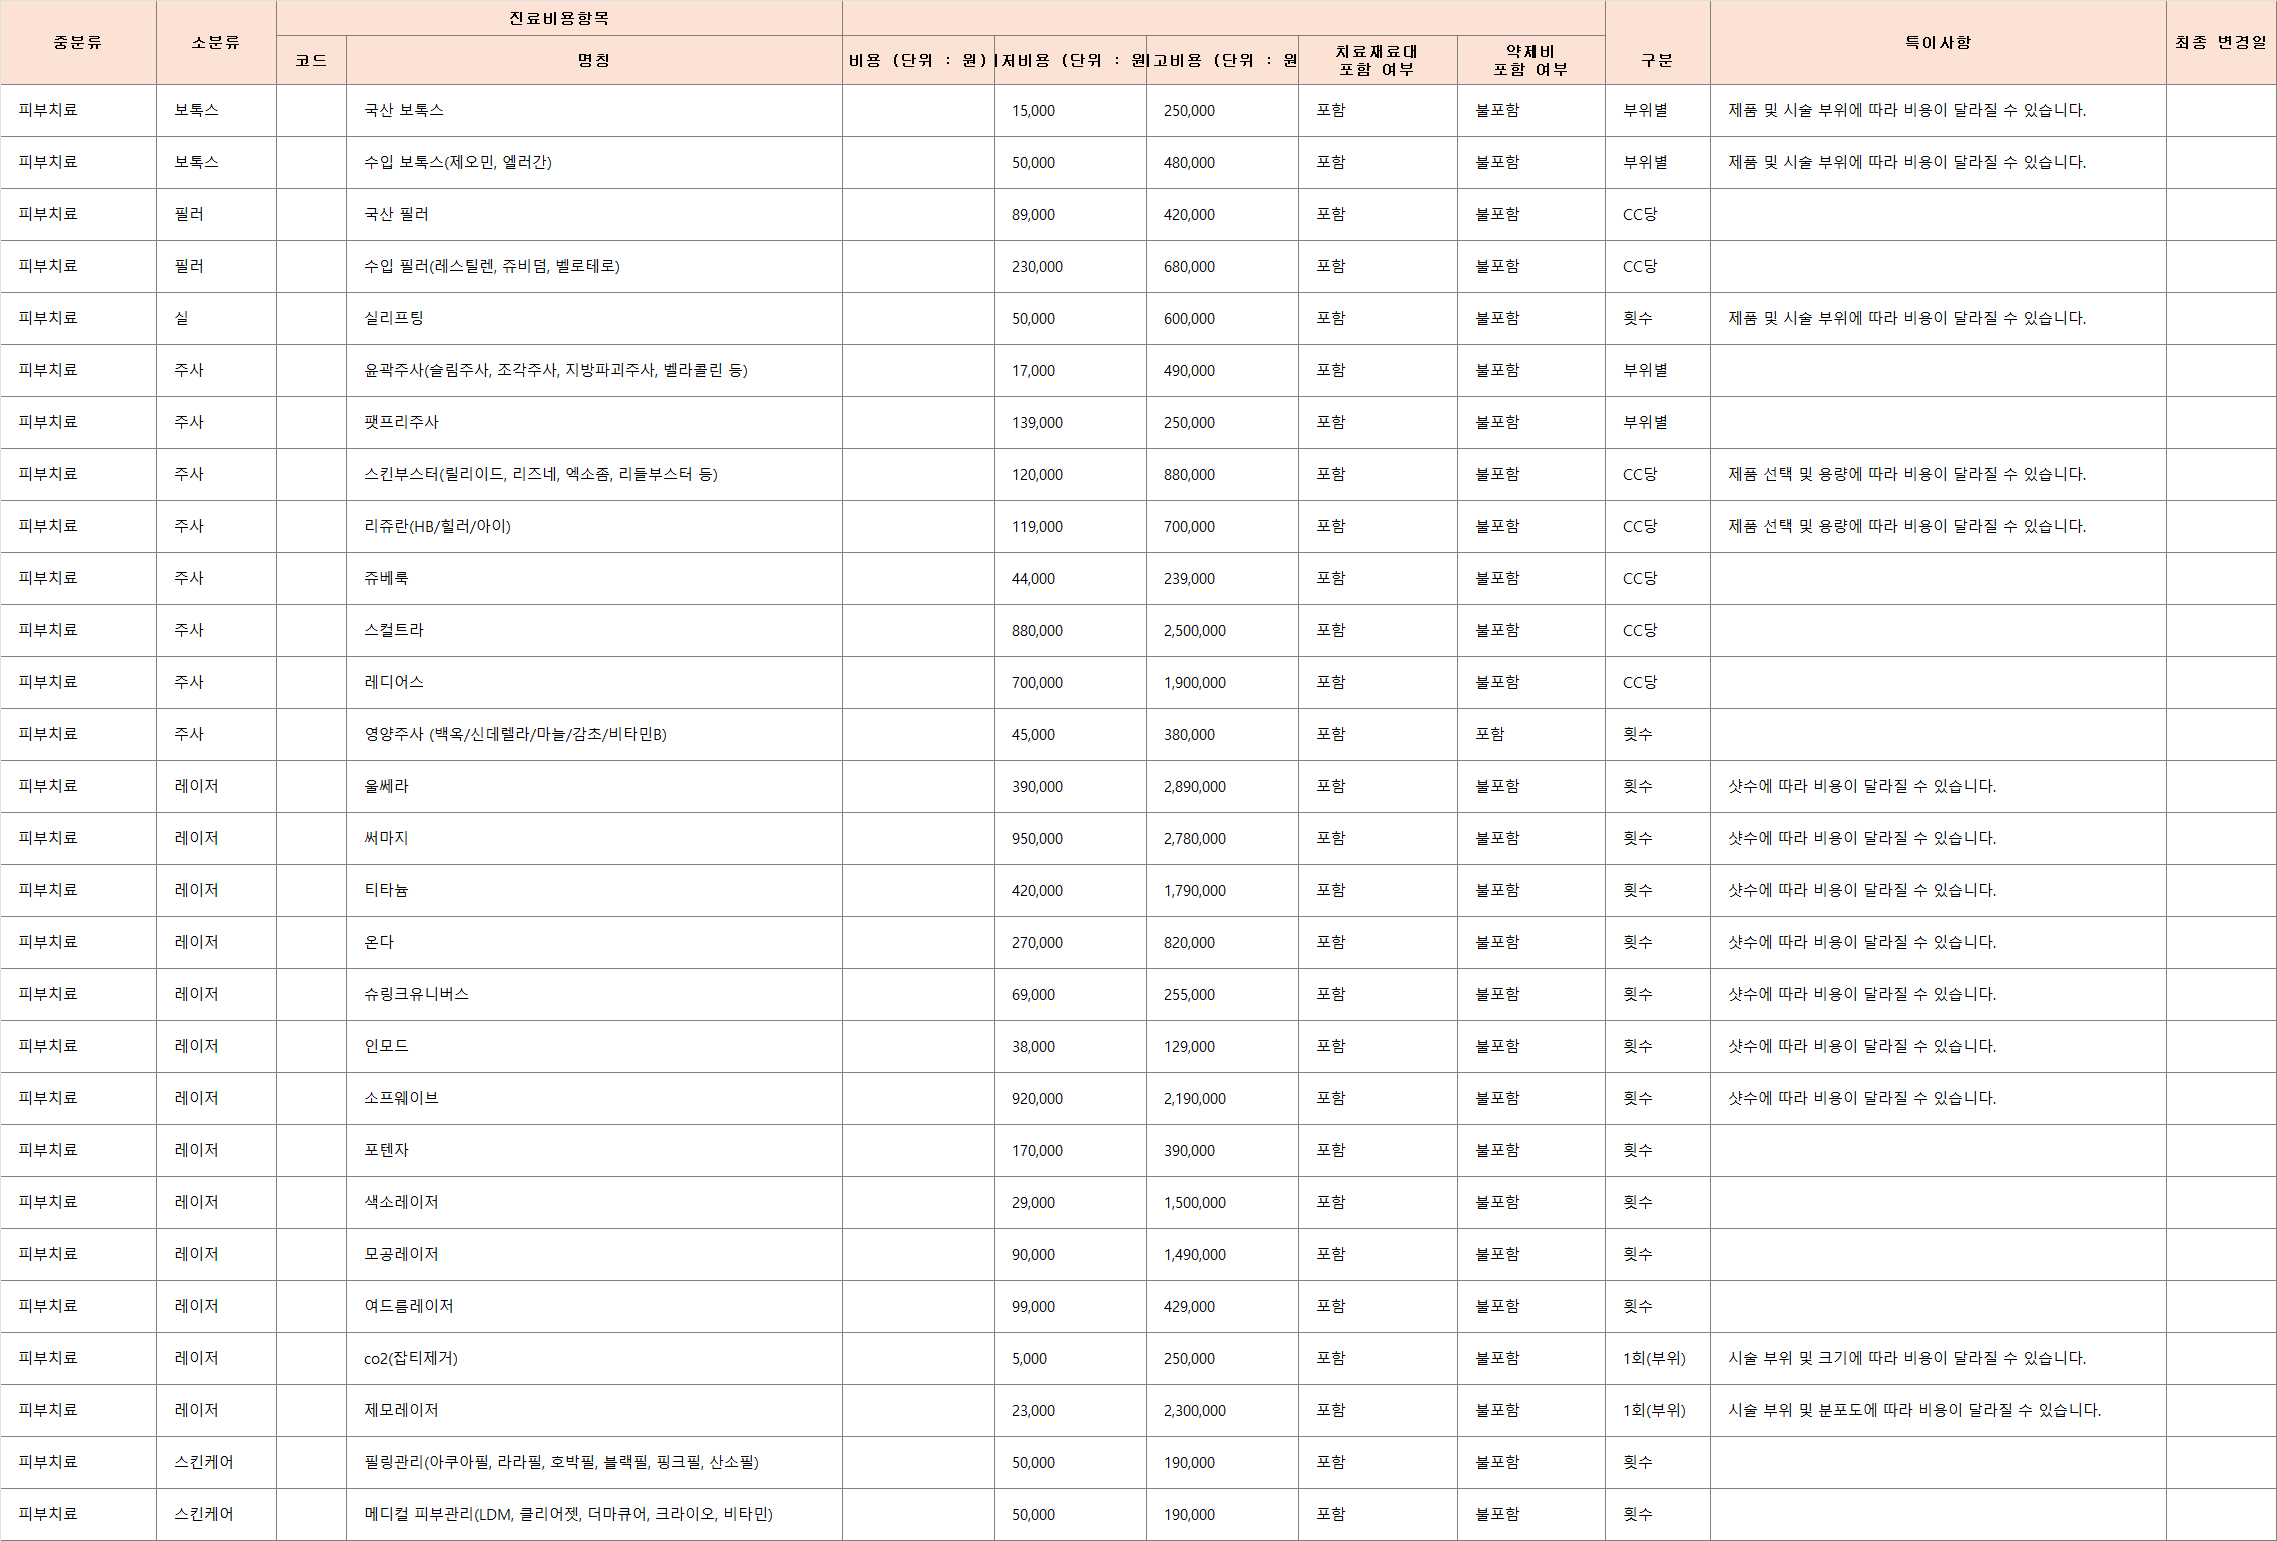Image resolution: width=2277 pixels, height=1541 pixels.
Task: Click the 중분류 column header
Action: click(x=78, y=42)
